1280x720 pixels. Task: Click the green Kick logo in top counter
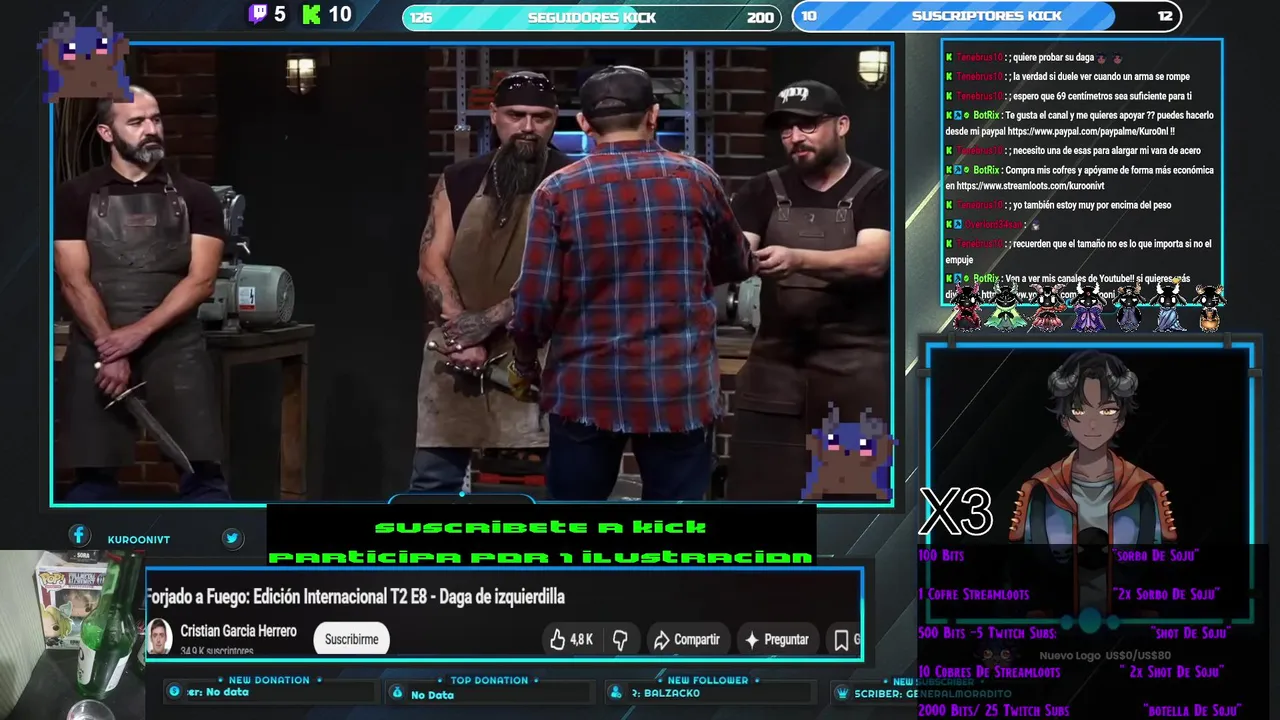[x=312, y=14]
